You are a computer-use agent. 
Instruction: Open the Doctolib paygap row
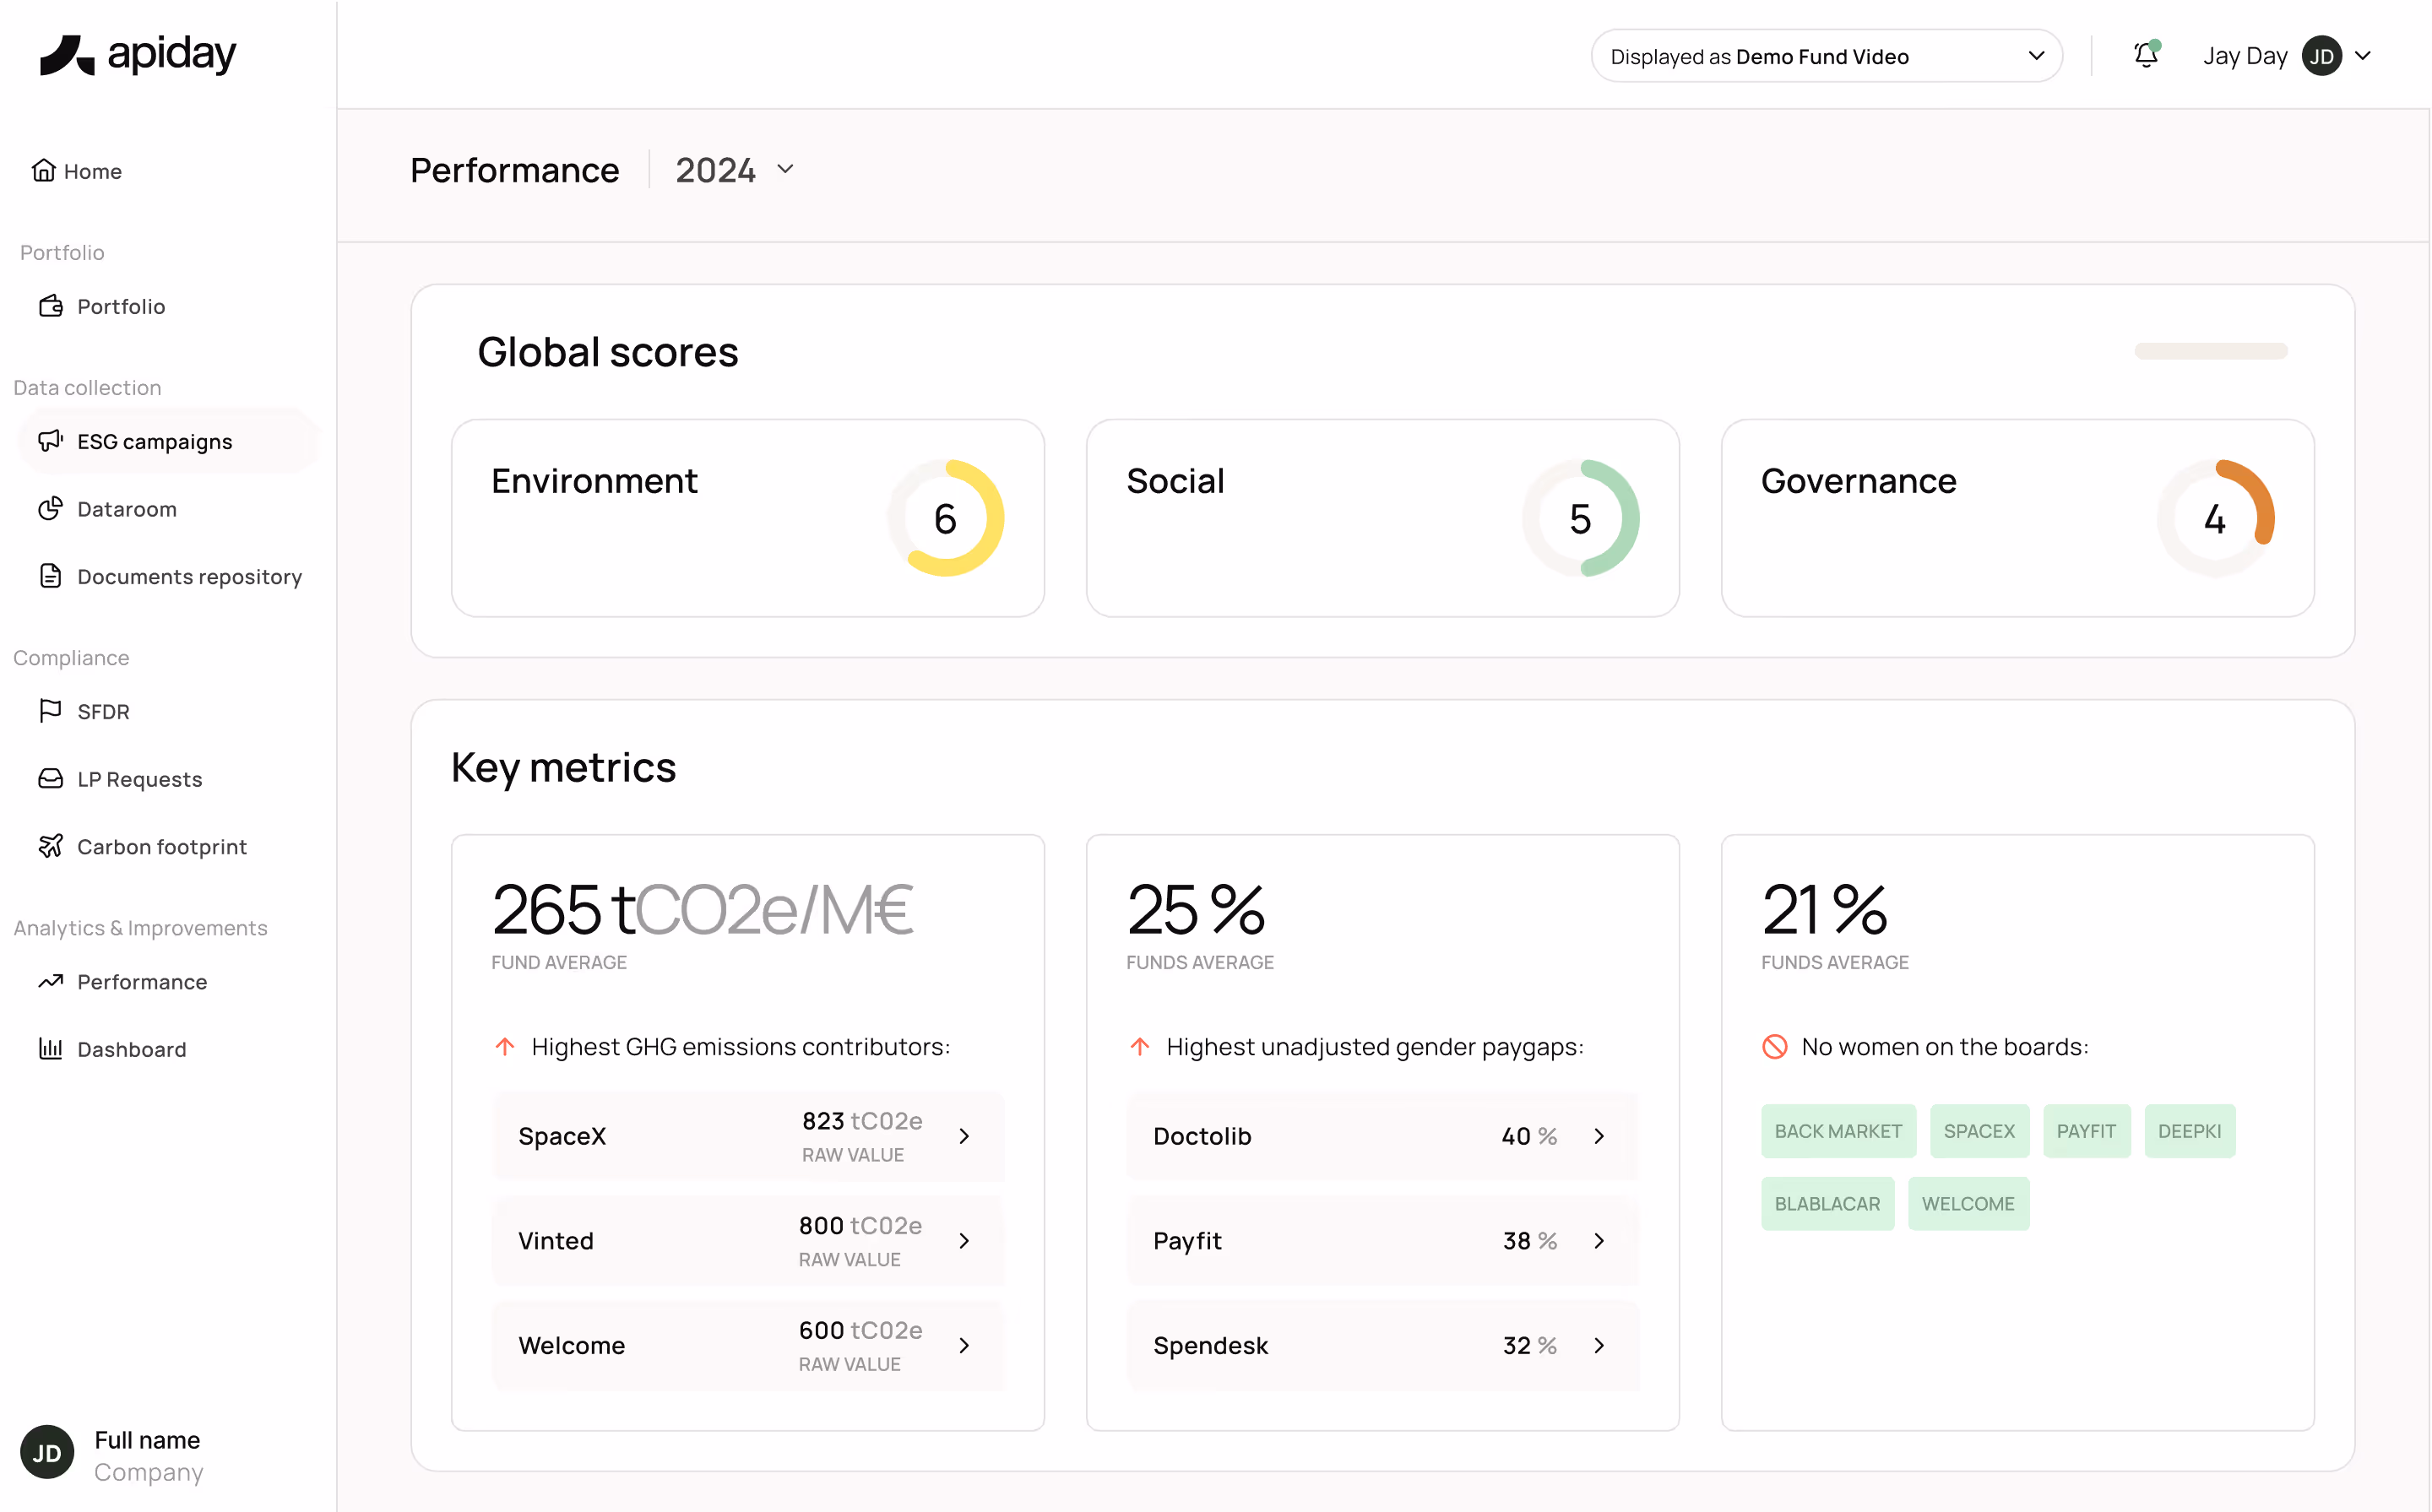point(1381,1136)
